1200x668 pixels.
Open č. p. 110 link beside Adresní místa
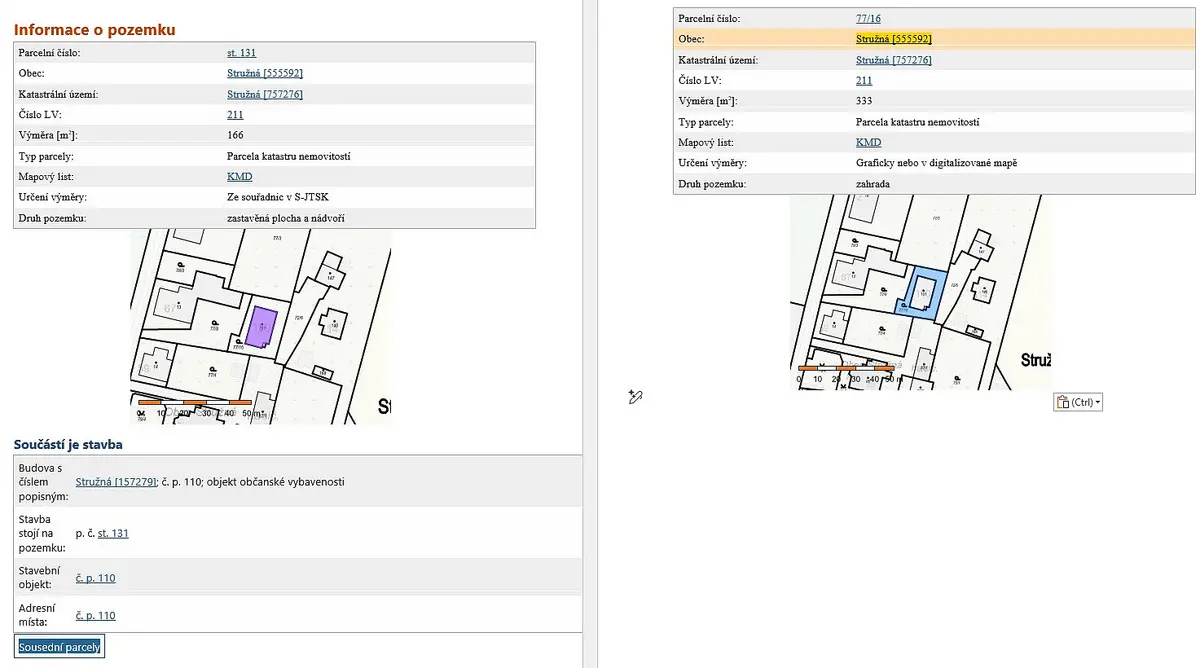(x=96, y=616)
